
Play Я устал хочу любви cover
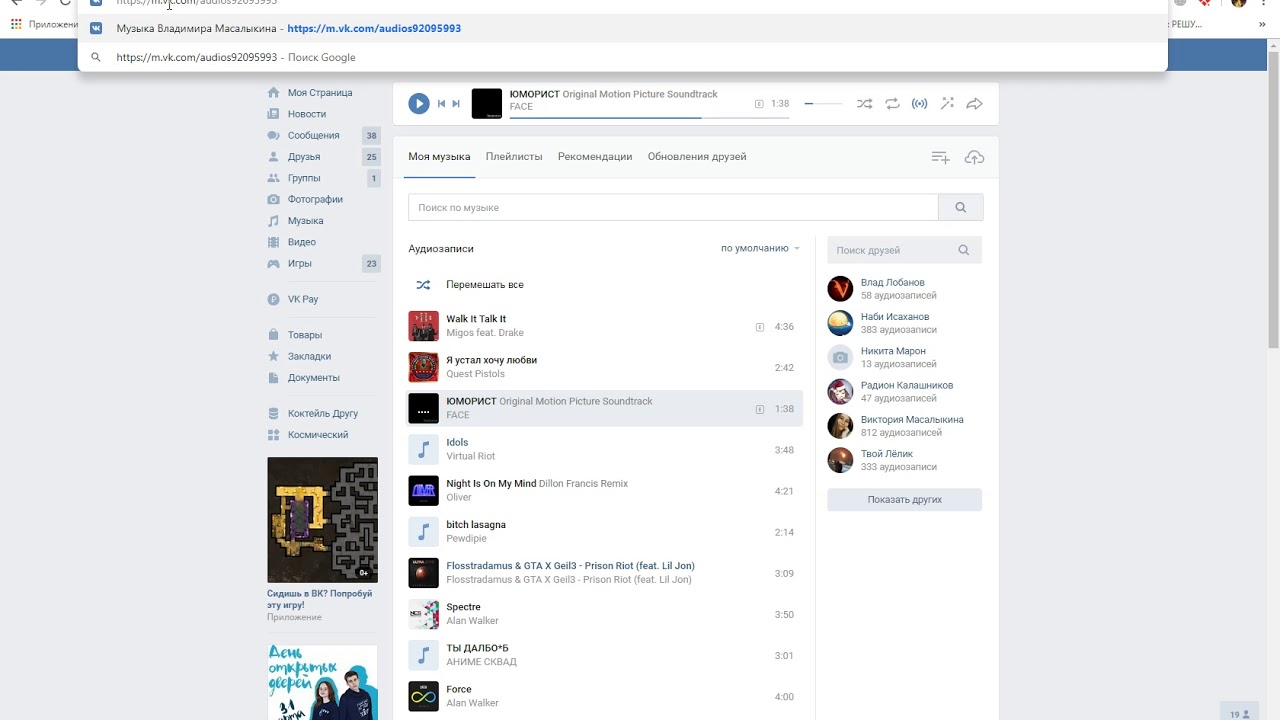[x=423, y=367]
